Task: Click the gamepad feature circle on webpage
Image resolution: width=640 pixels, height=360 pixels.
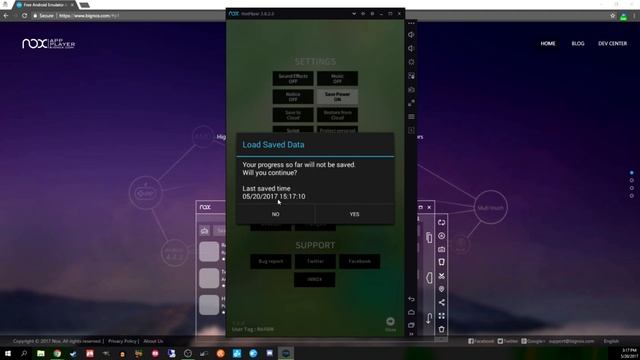Action: [x=145, y=193]
